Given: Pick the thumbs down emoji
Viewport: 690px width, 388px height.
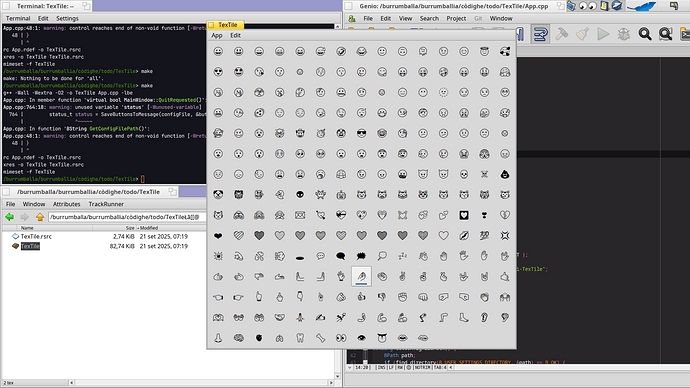Looking at the screenshot, I should [382, 297].
